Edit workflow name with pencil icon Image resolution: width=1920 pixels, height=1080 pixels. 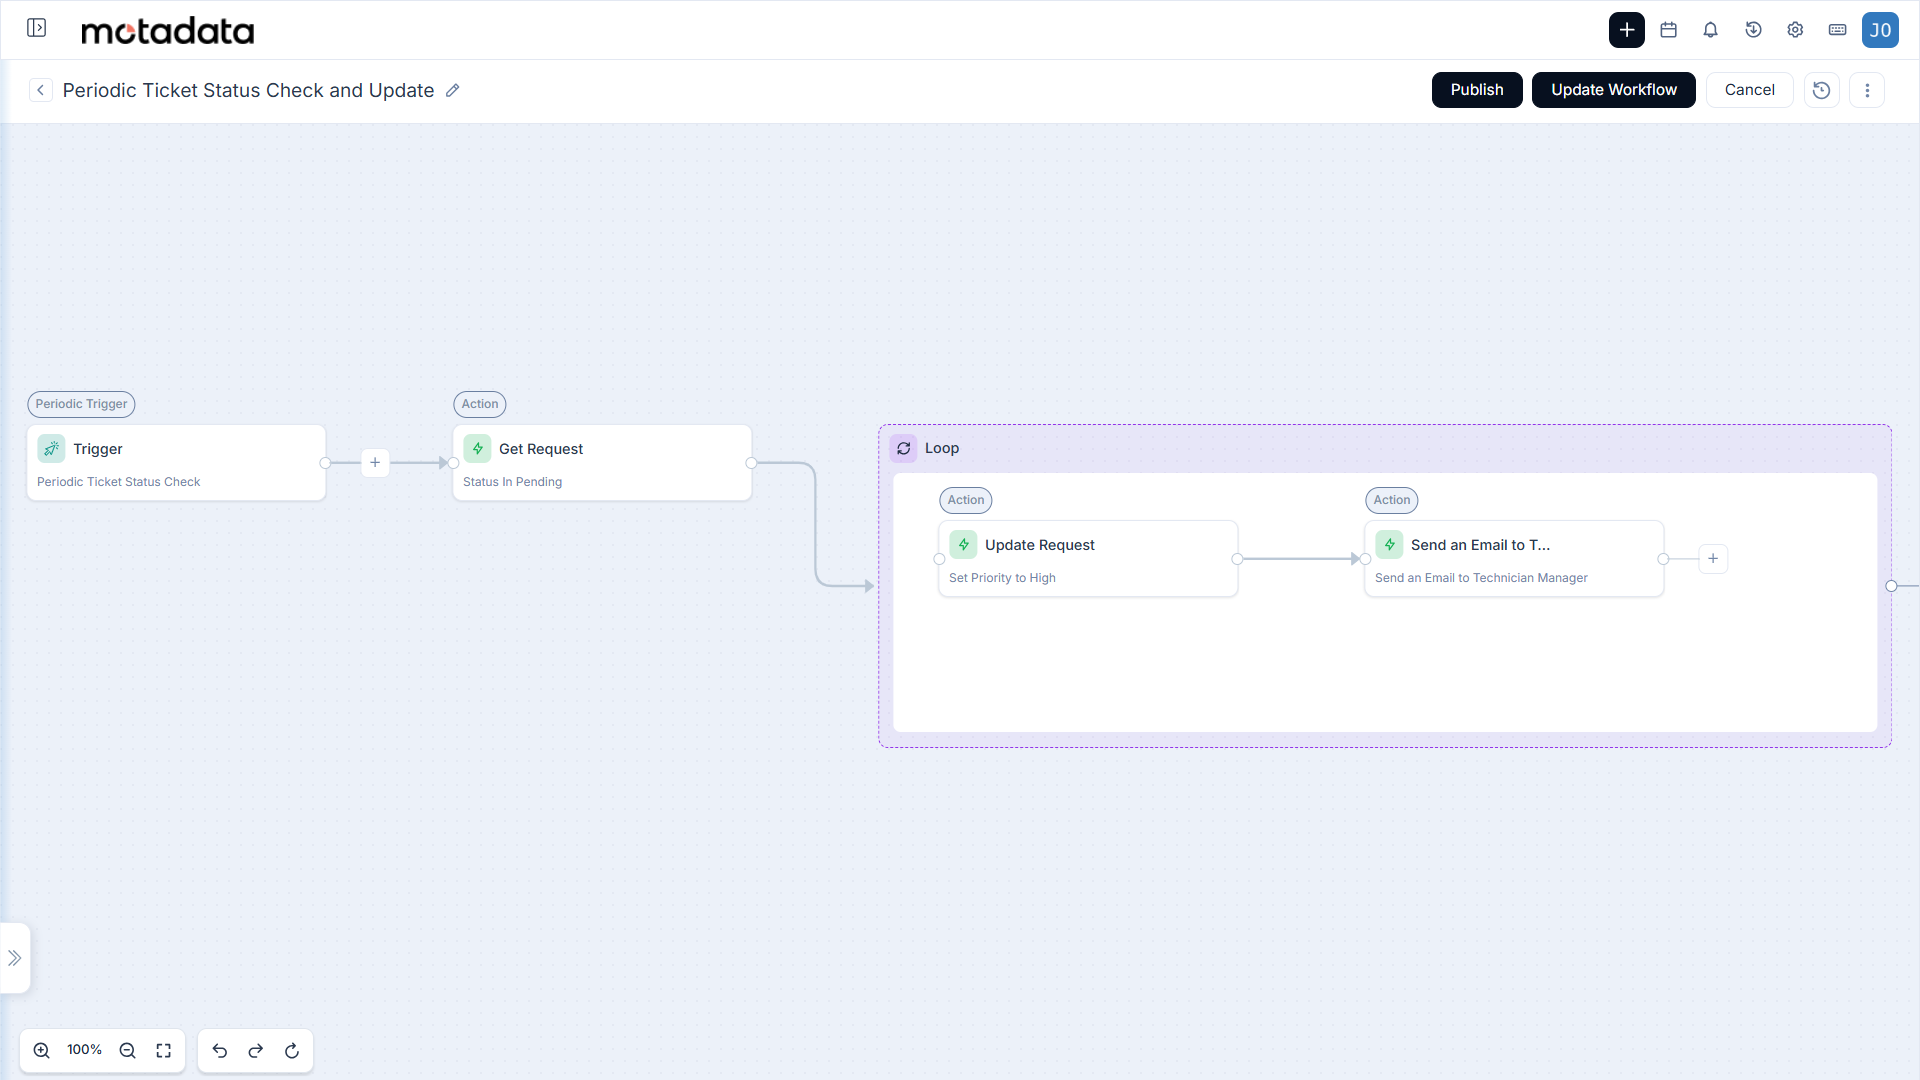[452, 90]
